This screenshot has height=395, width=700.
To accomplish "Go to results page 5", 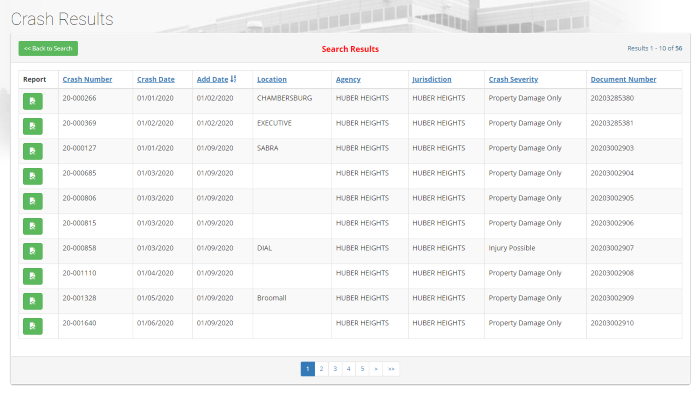I will (362, 369).
